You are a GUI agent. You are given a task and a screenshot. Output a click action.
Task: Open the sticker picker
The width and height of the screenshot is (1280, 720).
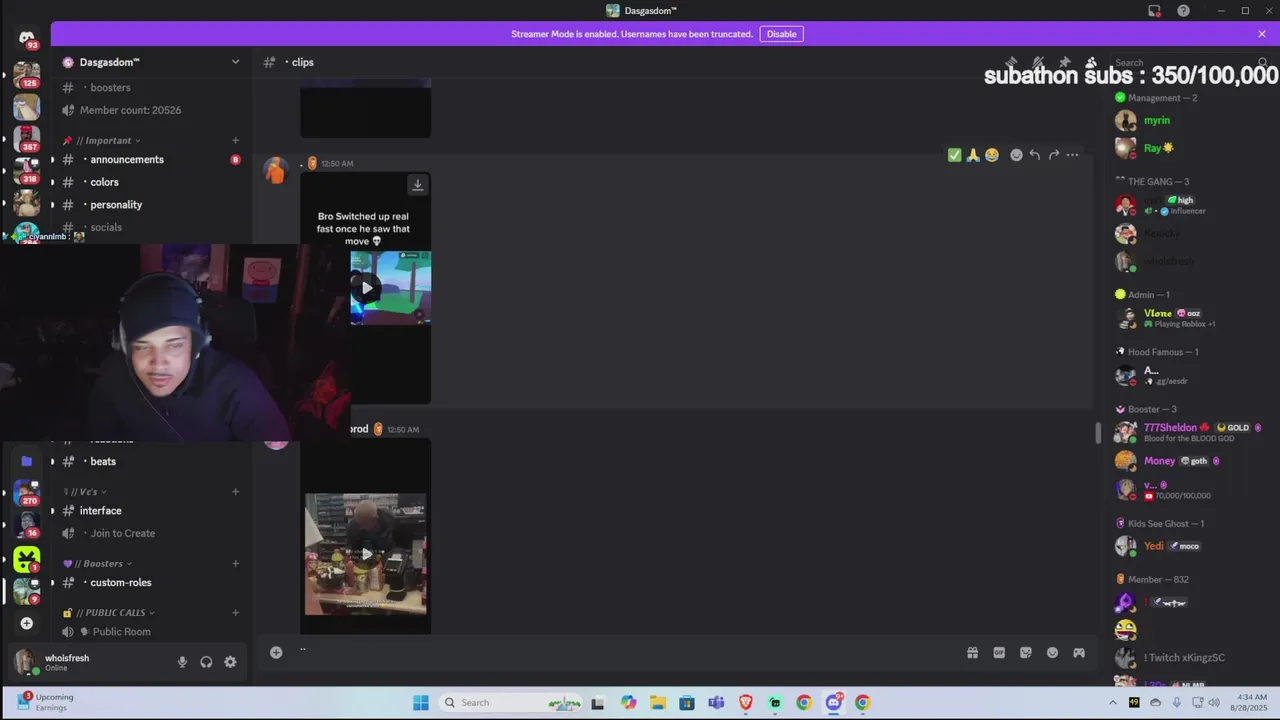click(x=1026, y=653)
